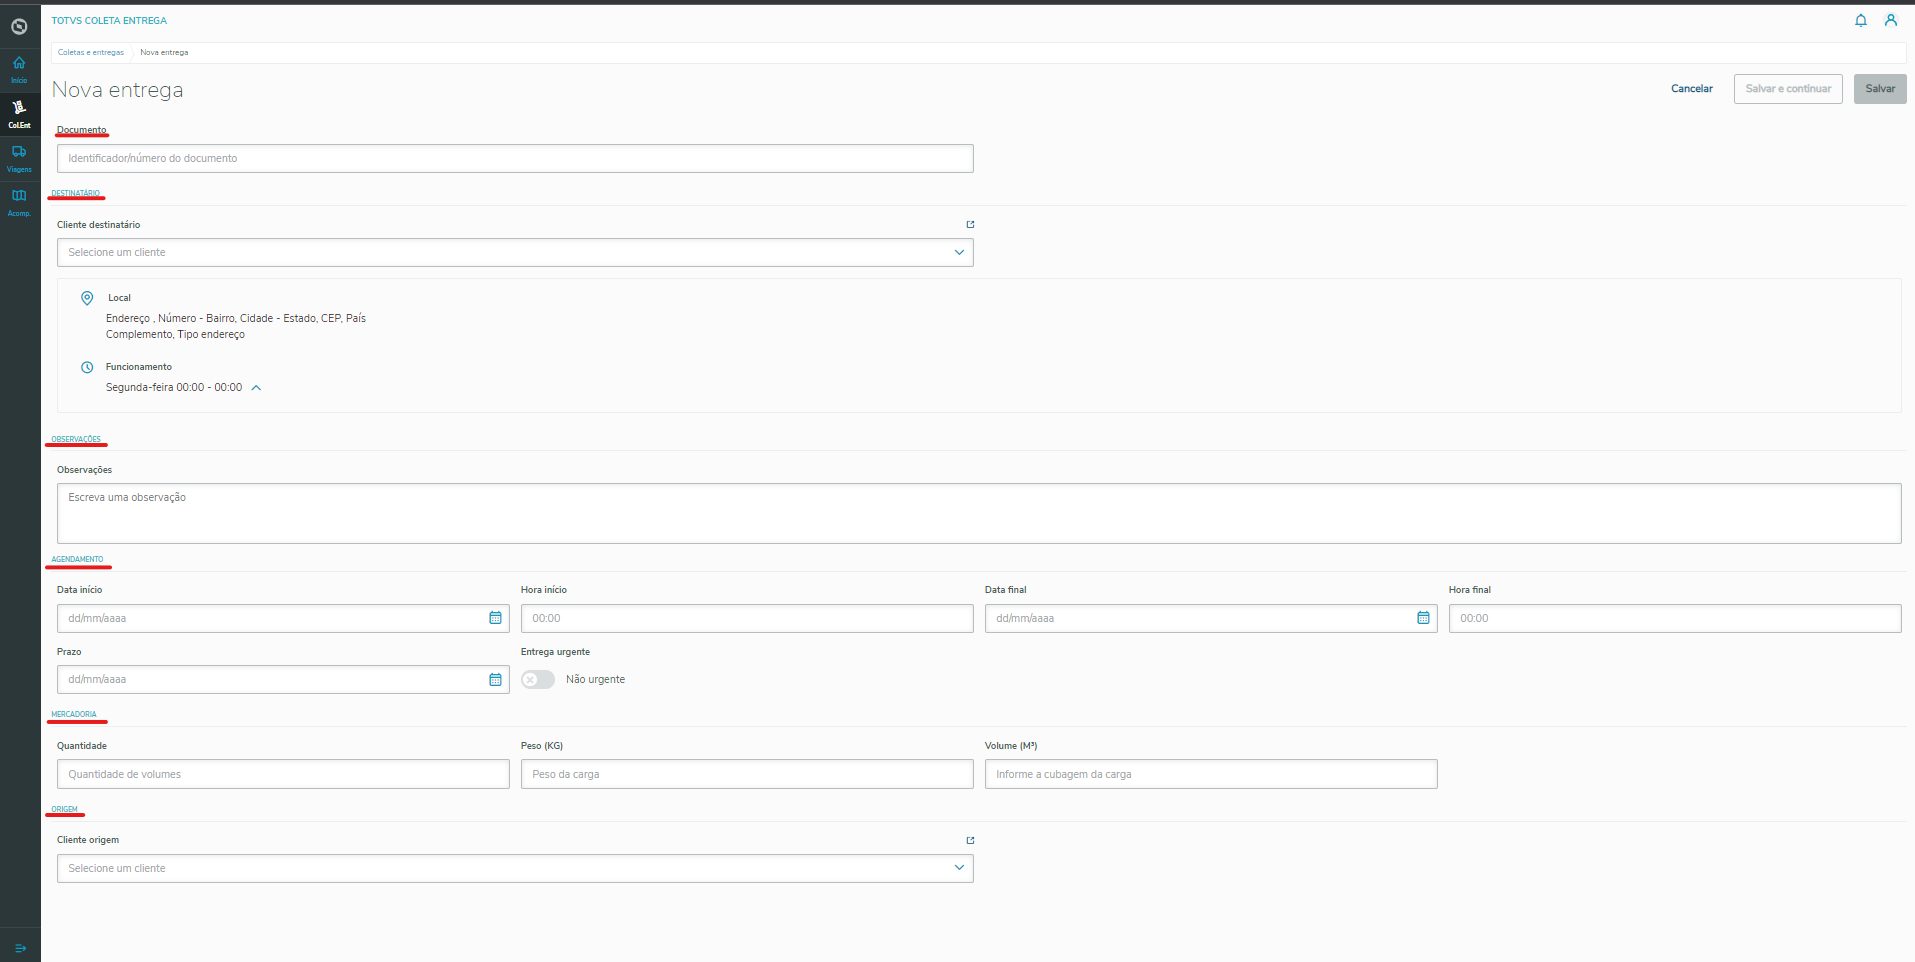Focus the Hora final field
1915x962 pixels.
click(x=1675, y=618)
